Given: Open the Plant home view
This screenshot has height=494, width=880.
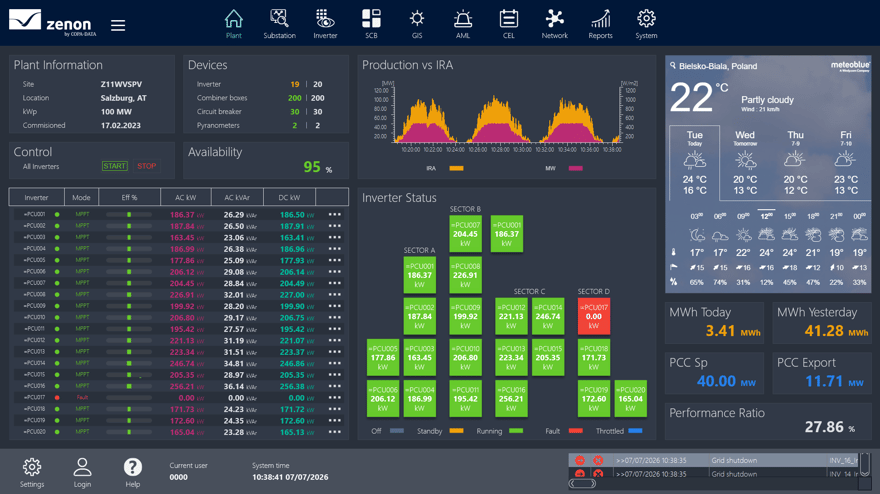Looking at the screenshot, I should click(233, 24).
